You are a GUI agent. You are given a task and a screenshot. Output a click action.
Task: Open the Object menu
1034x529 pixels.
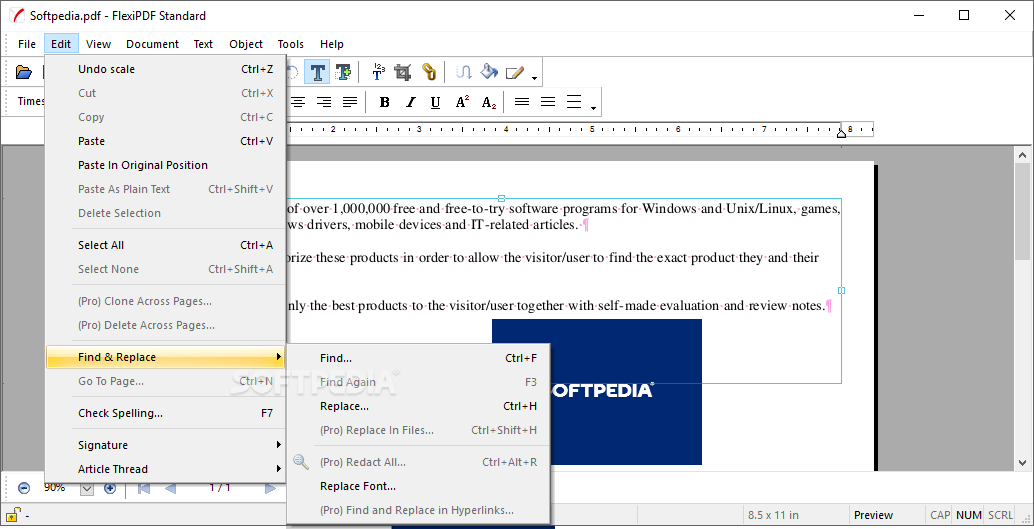click(x=246, y=44)
